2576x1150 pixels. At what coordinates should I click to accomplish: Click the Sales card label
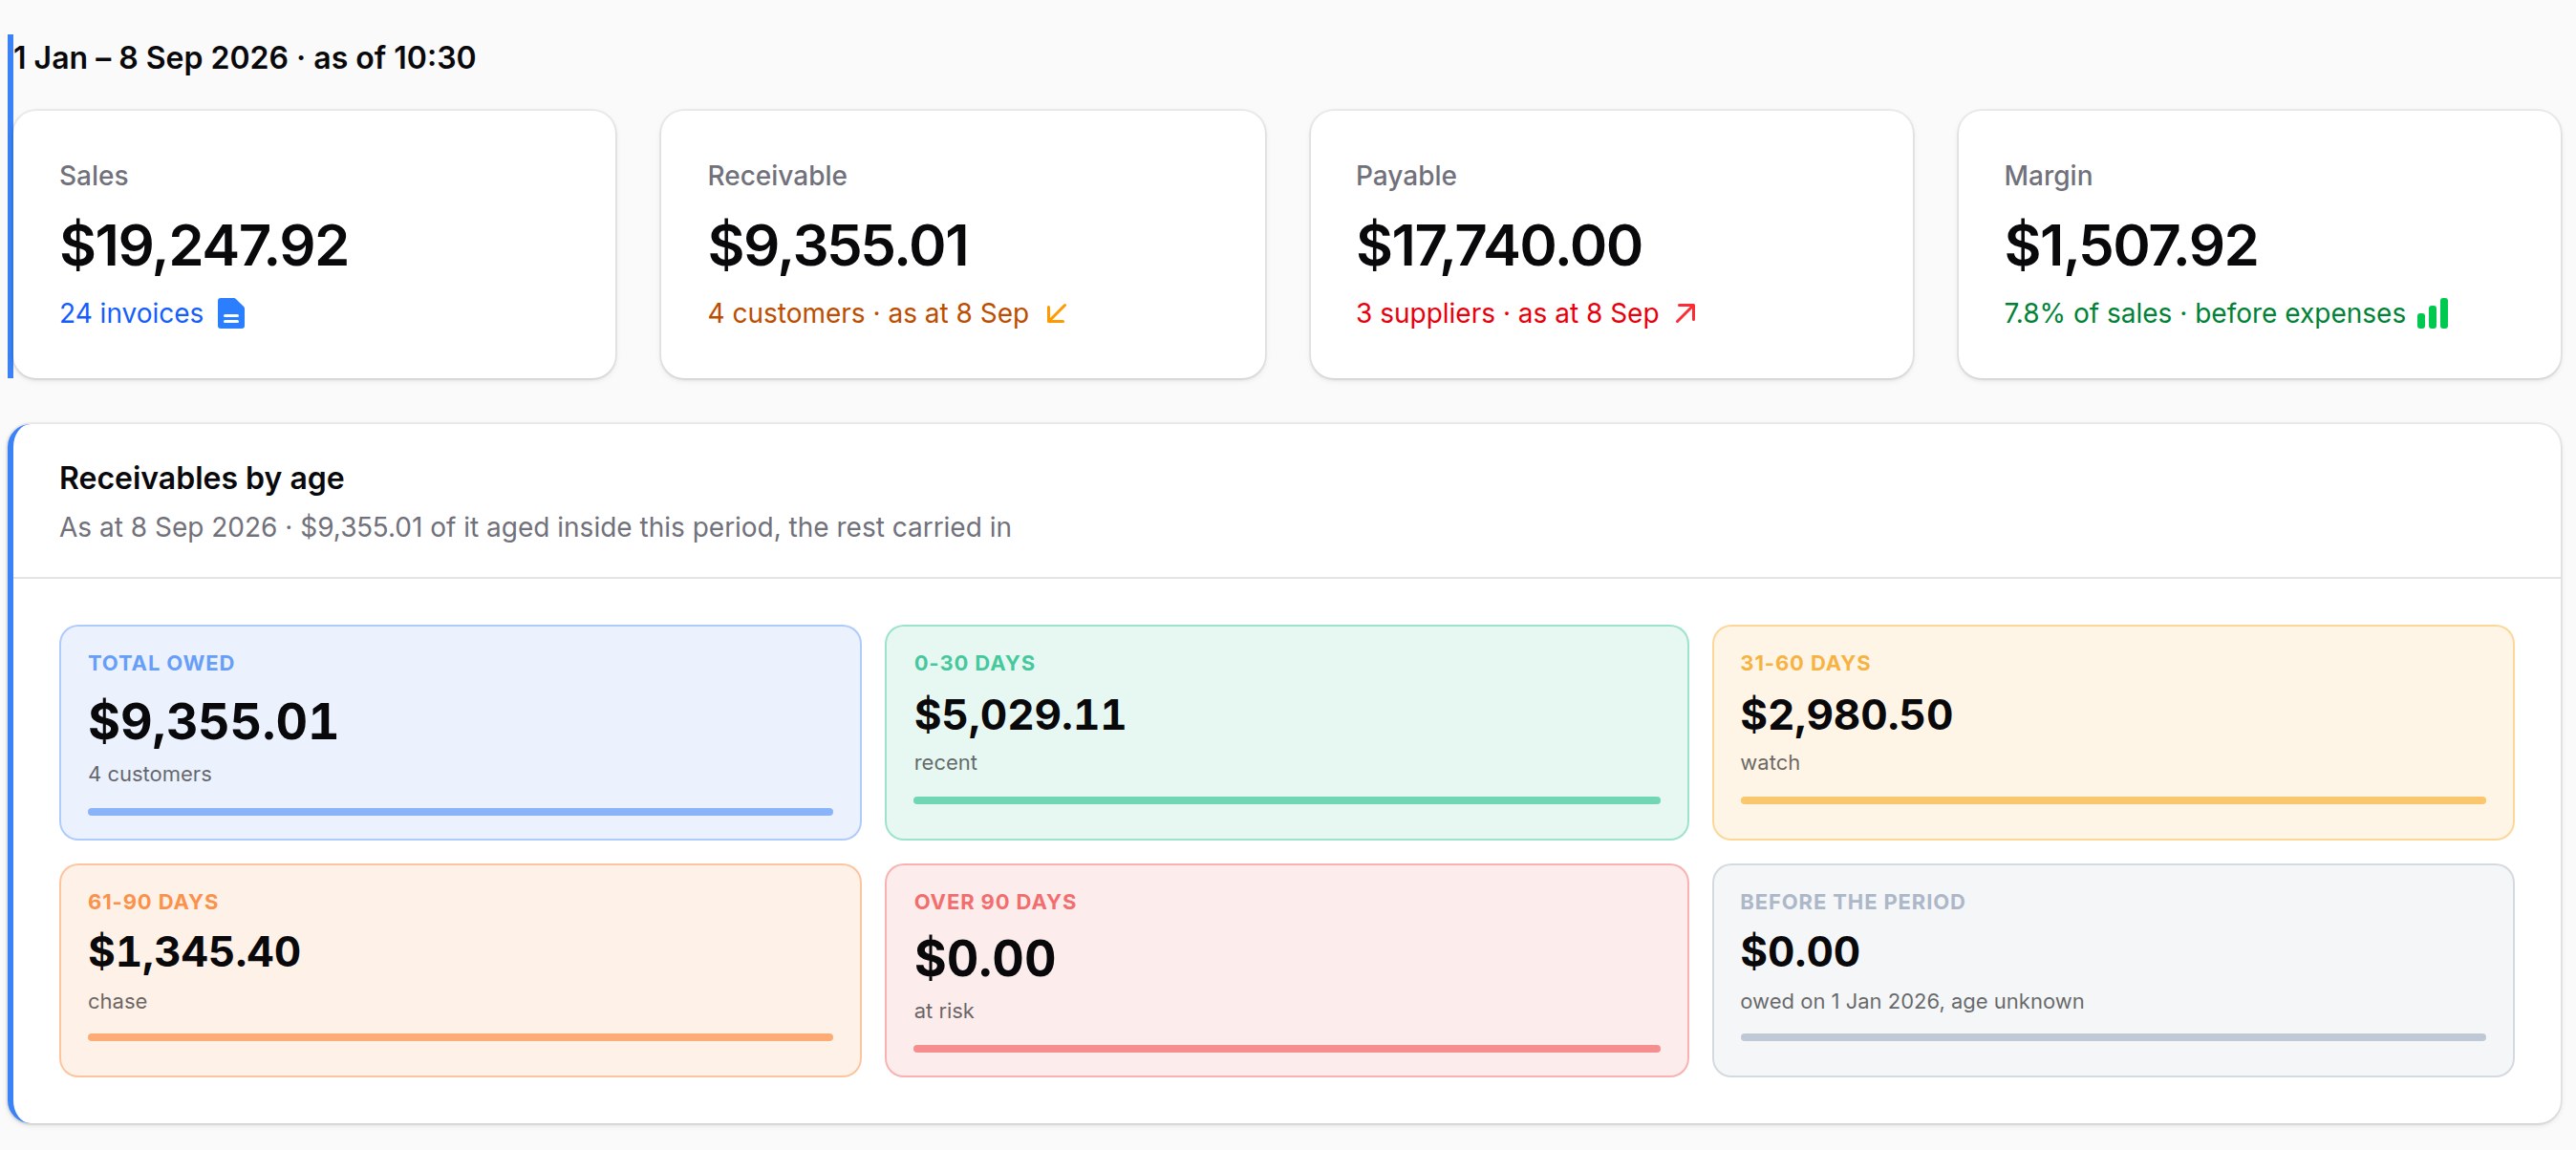tap(93, 176)
